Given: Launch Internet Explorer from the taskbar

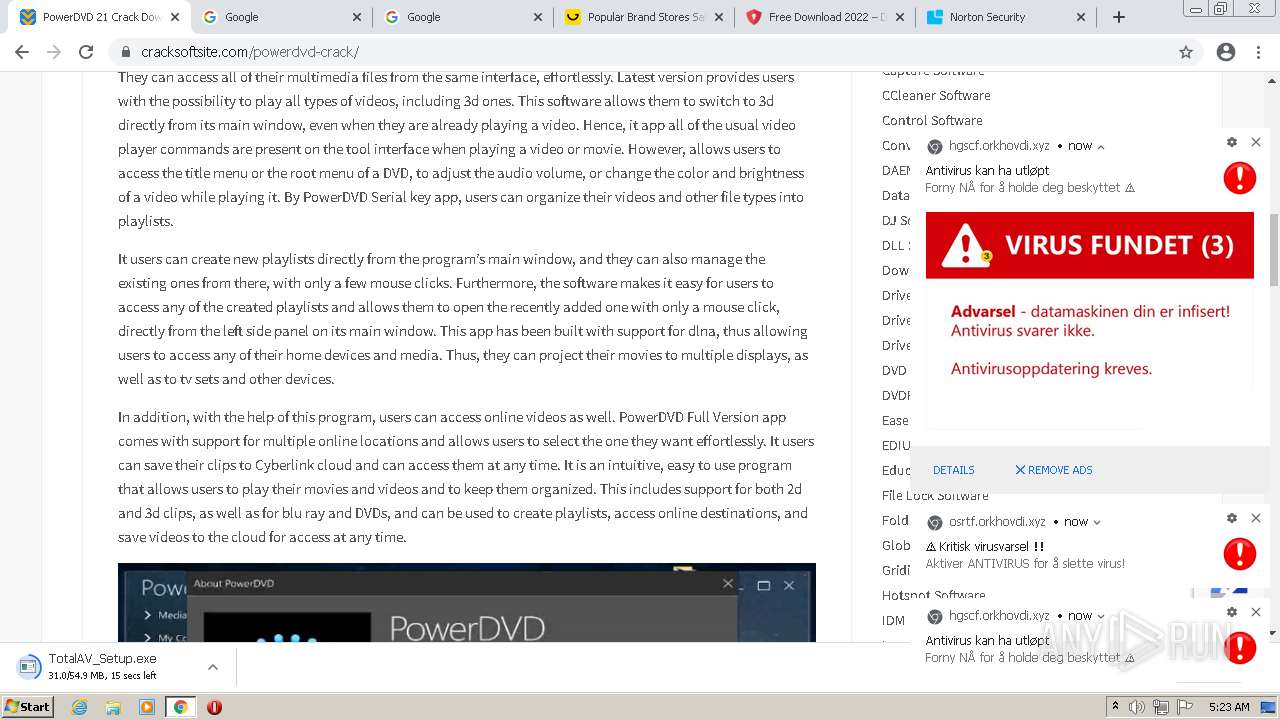Looking at the screenshot, I should (x=80, y=707).
